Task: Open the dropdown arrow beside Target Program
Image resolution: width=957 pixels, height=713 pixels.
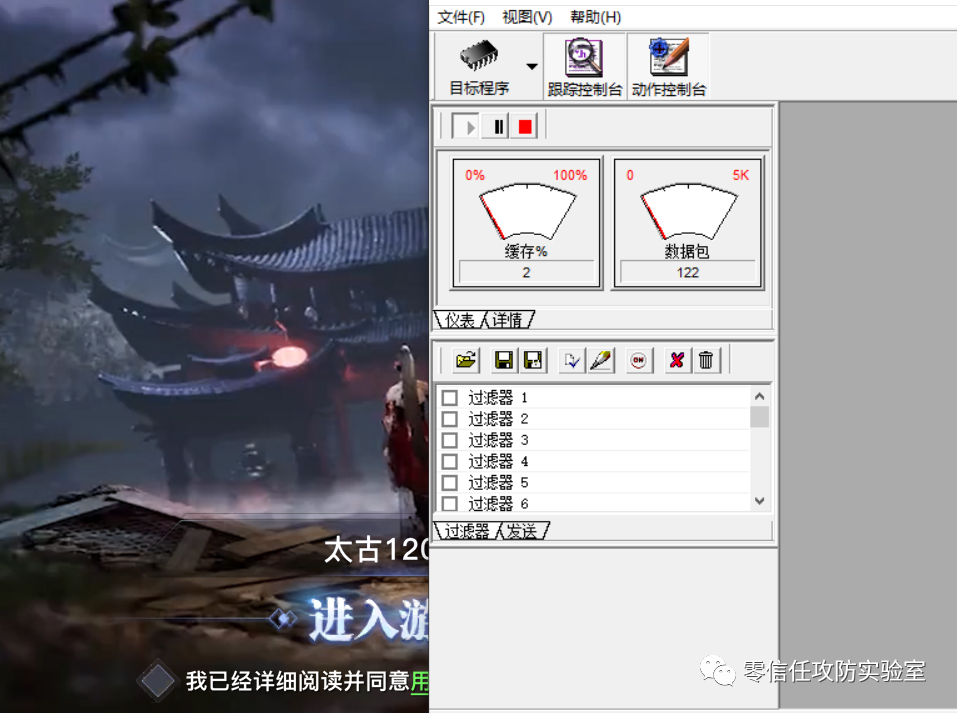Action: tap(532, 67)
